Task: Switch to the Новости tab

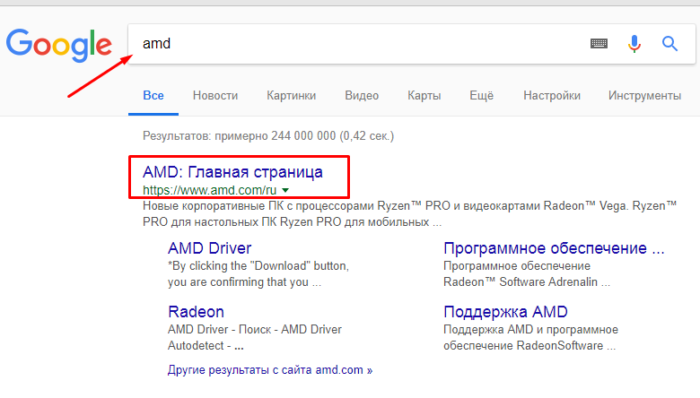Action: click(x=215, y=95)
